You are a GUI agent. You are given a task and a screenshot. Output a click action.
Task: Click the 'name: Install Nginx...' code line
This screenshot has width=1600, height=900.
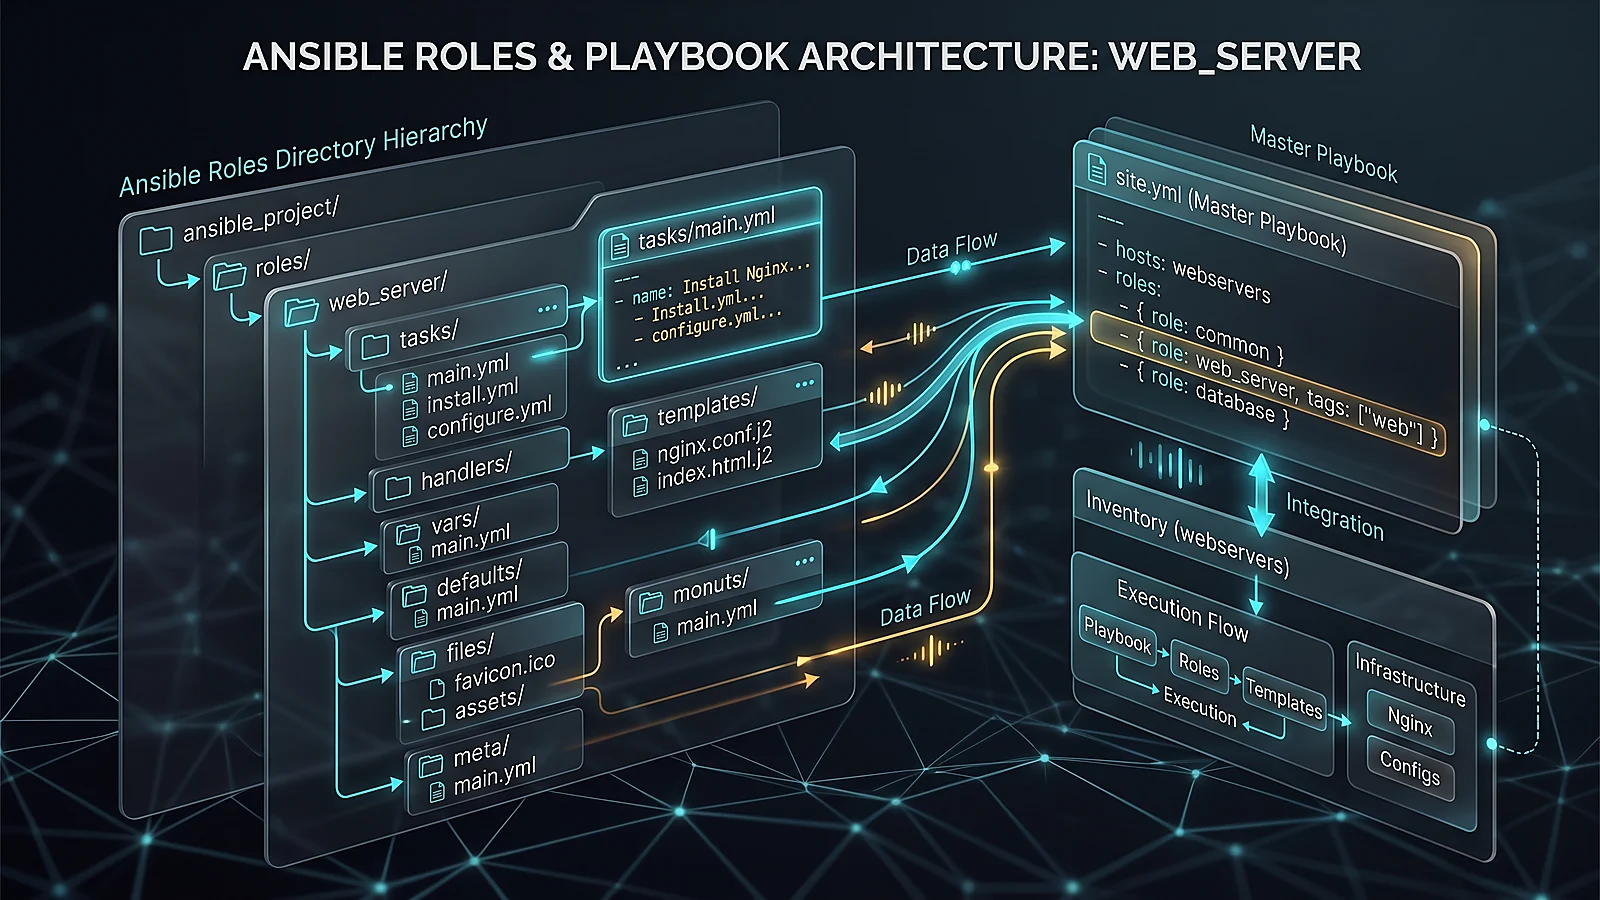pyautogui.click(x=712, y=283)
